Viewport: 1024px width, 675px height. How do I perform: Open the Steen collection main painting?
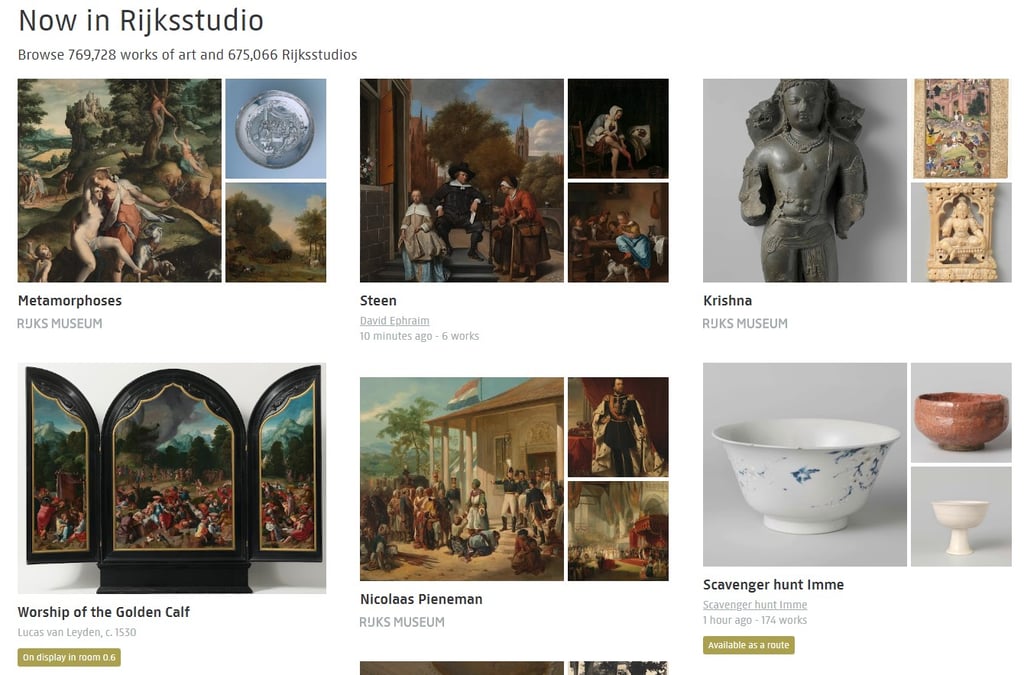tap(462, 181)
